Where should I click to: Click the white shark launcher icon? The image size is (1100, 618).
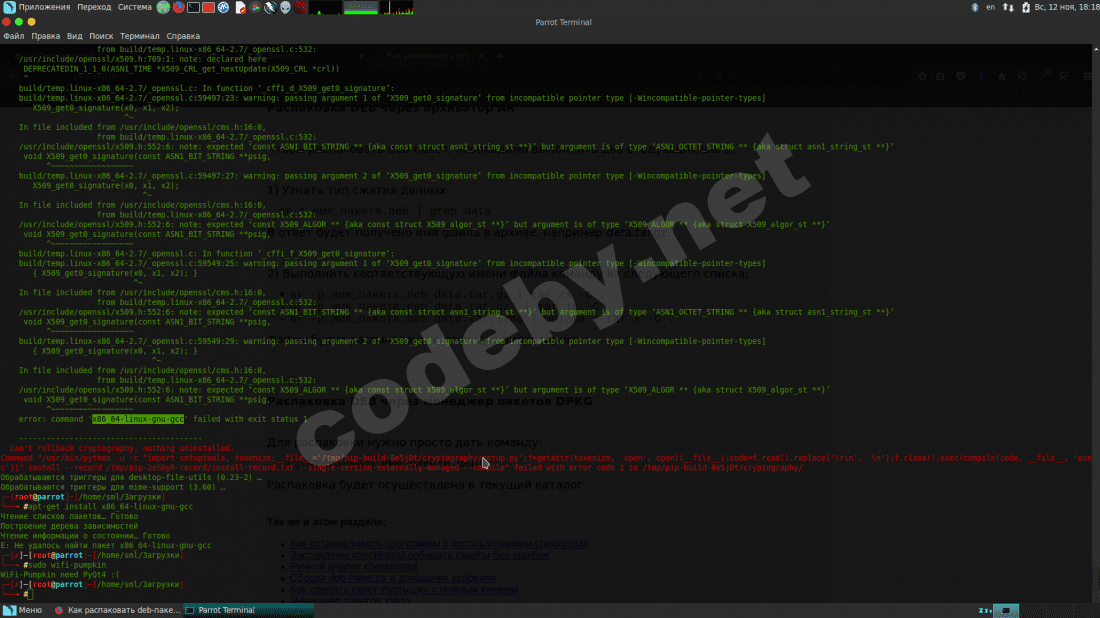pyautogui.click(x=270, y=8)
